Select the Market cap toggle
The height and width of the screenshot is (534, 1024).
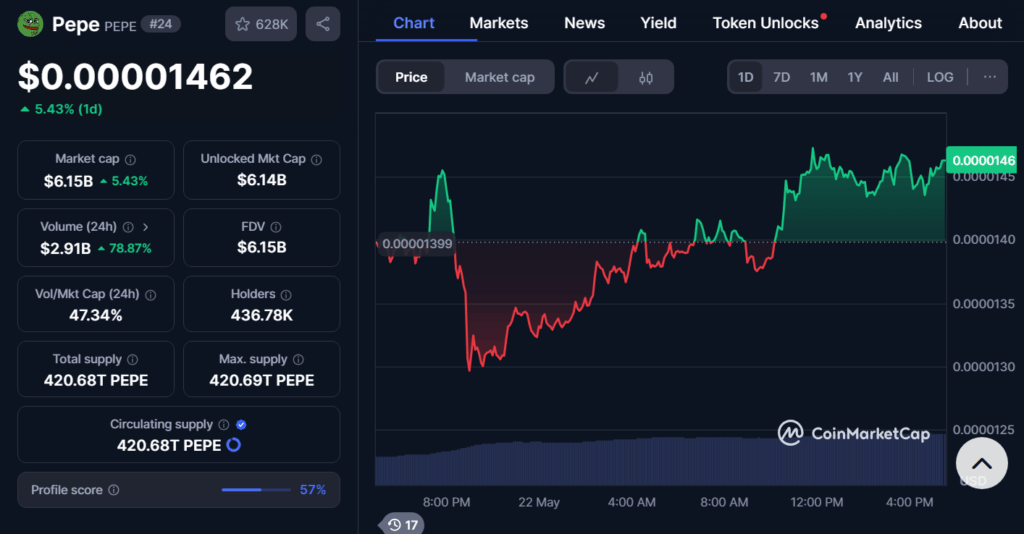click(500, 77)
